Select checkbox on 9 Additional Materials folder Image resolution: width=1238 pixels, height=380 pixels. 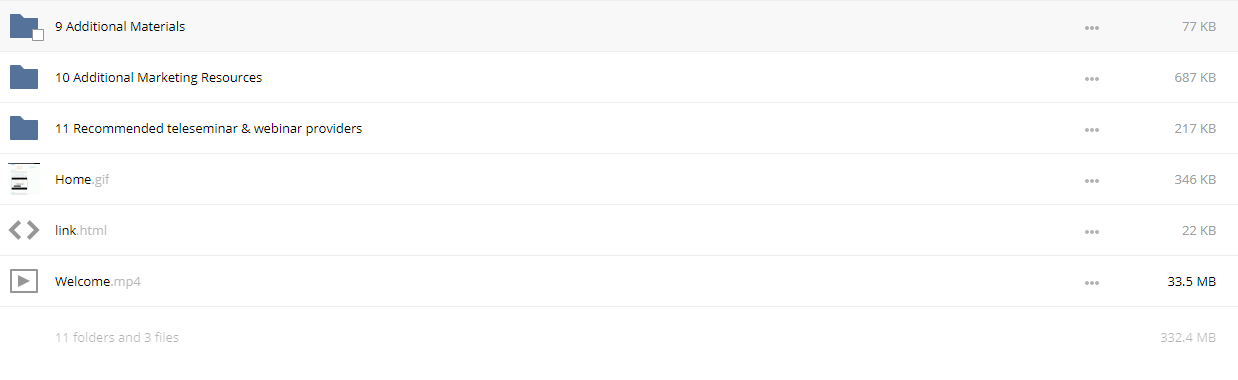pos(38,35)
